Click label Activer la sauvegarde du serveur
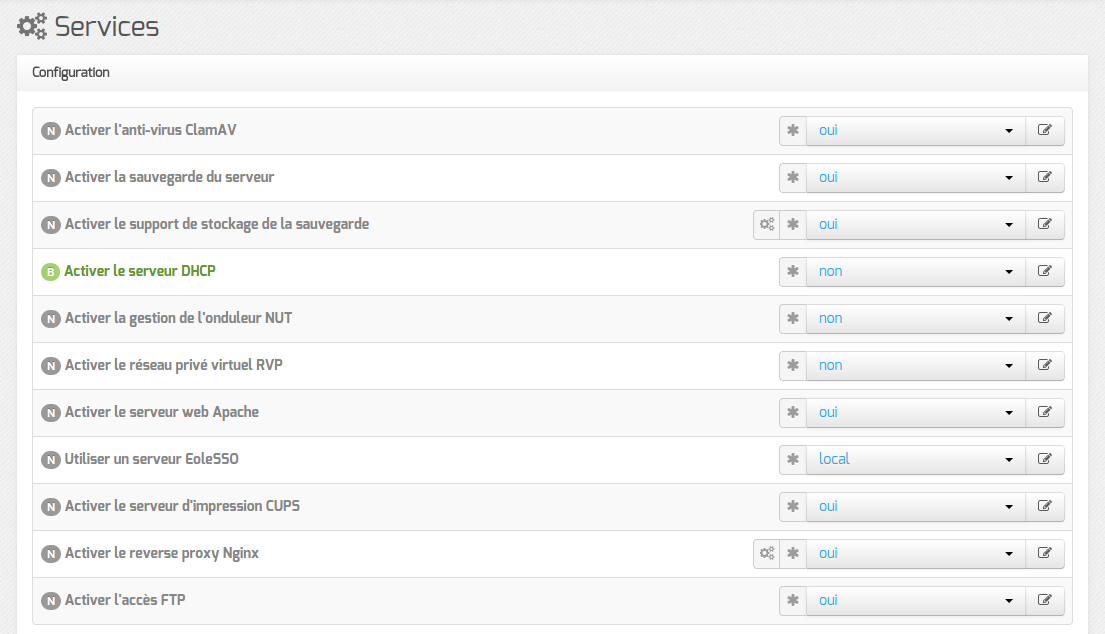The height and width of the screenshot is (634, 1105). pos(169,178)
